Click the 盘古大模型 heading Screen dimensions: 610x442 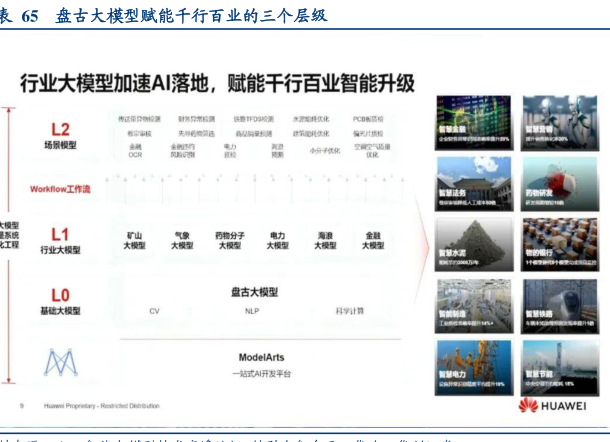[x=252, y=292]
